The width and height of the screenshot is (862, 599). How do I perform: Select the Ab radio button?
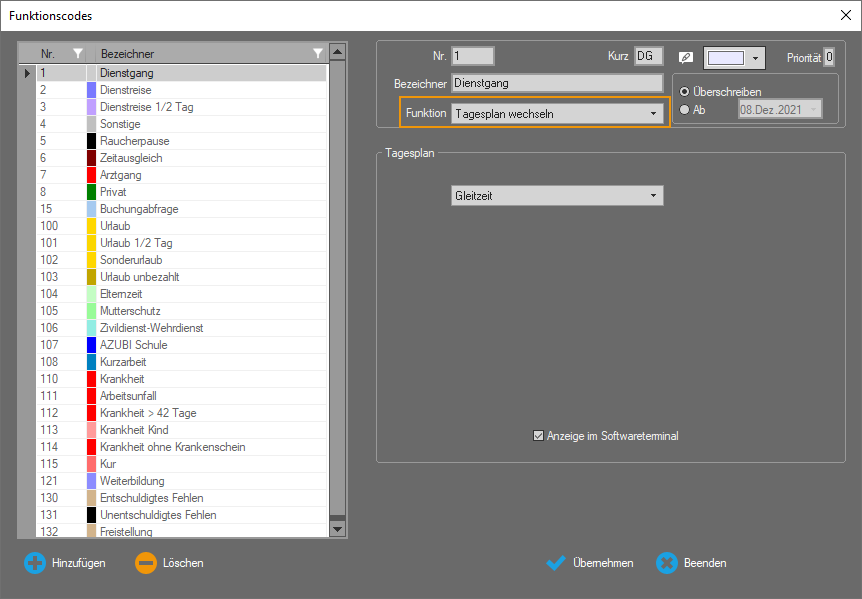click(685, 110)
